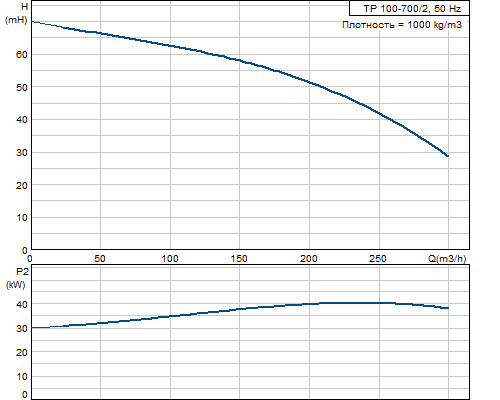This screenshot has height=400, width=500.
Task: Click the 100 label on the flow axis
Action: point(170,259)
